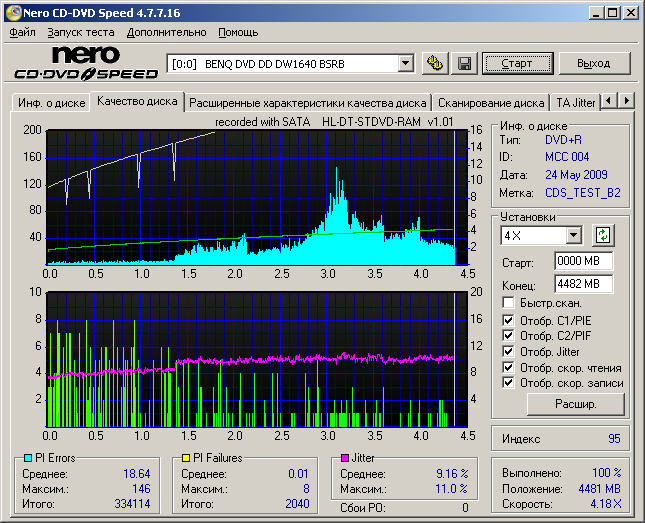The width and height of the screenshot is (645, 523).
Task: Click the Конец 4482 MB field
Action: pos(583,284)
